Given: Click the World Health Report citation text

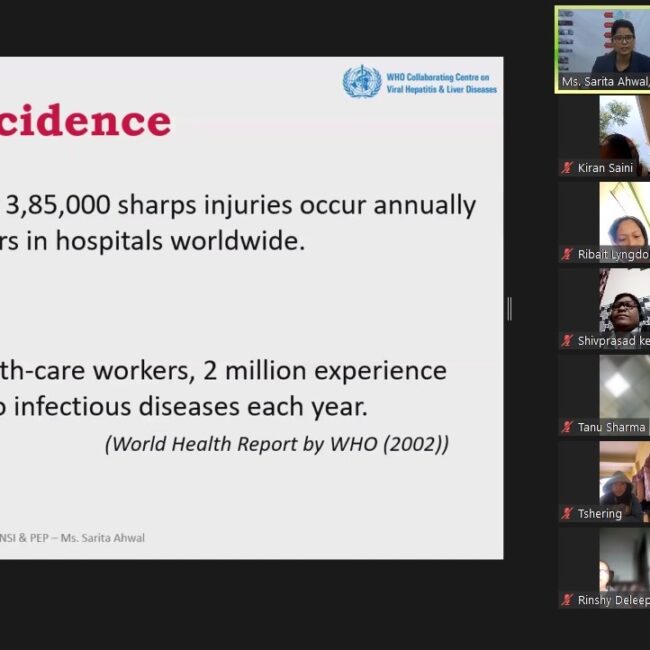Looking at the screenshot, I should pos(276,444).
